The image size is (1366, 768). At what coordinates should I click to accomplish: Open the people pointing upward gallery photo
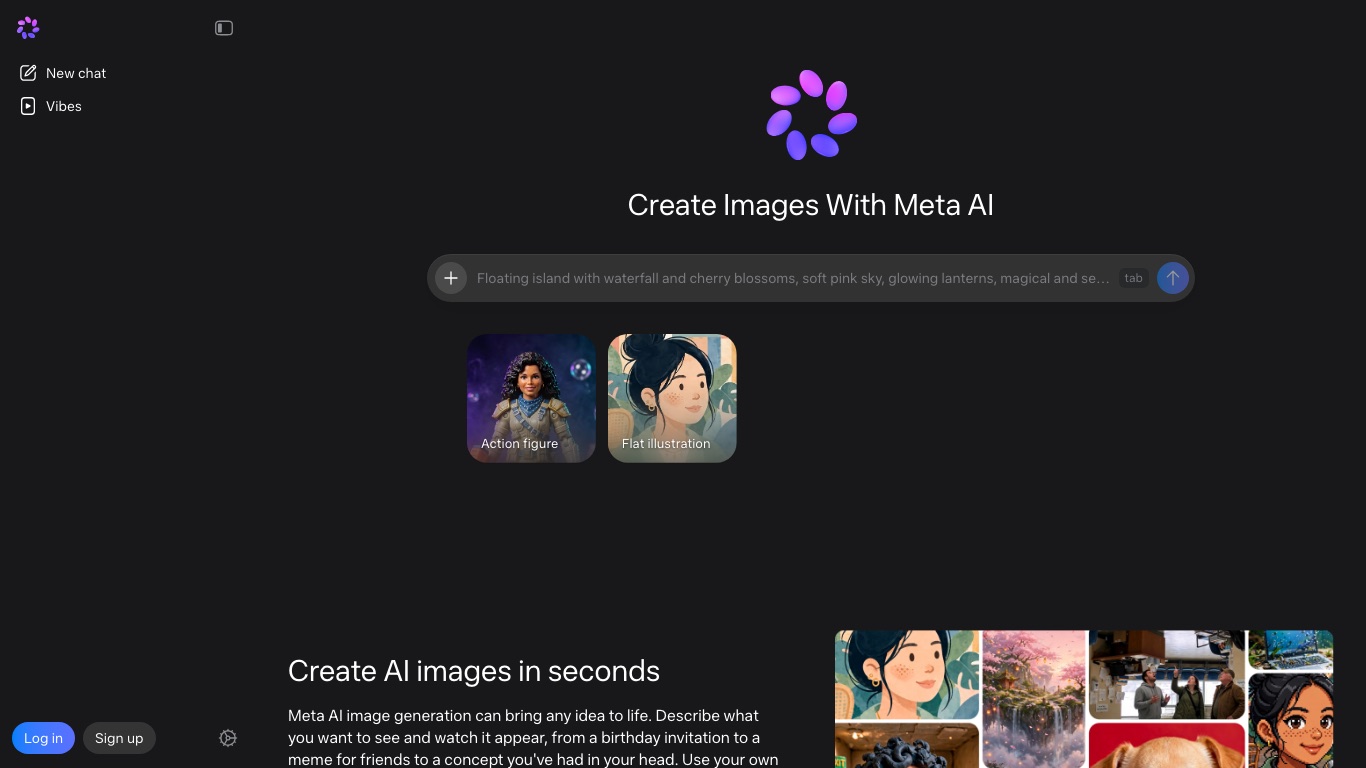pos(1167,674)
